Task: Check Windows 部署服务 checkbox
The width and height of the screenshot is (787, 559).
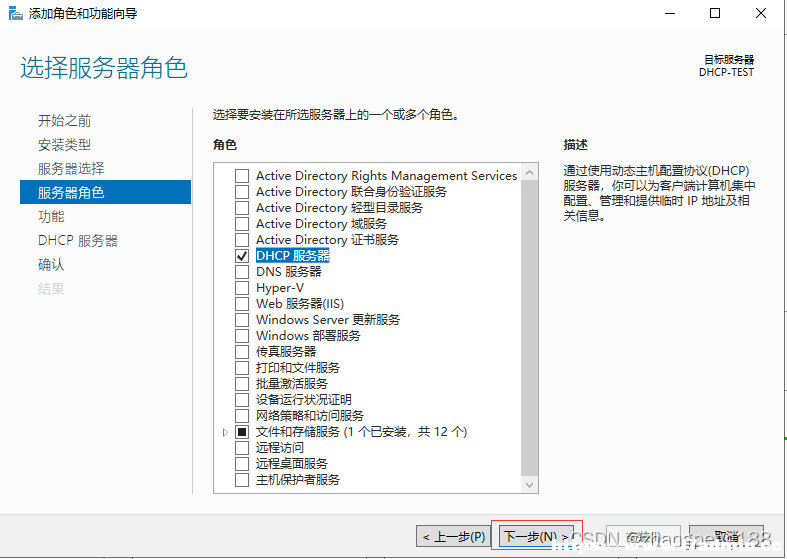Action: (x=242, y=336)
